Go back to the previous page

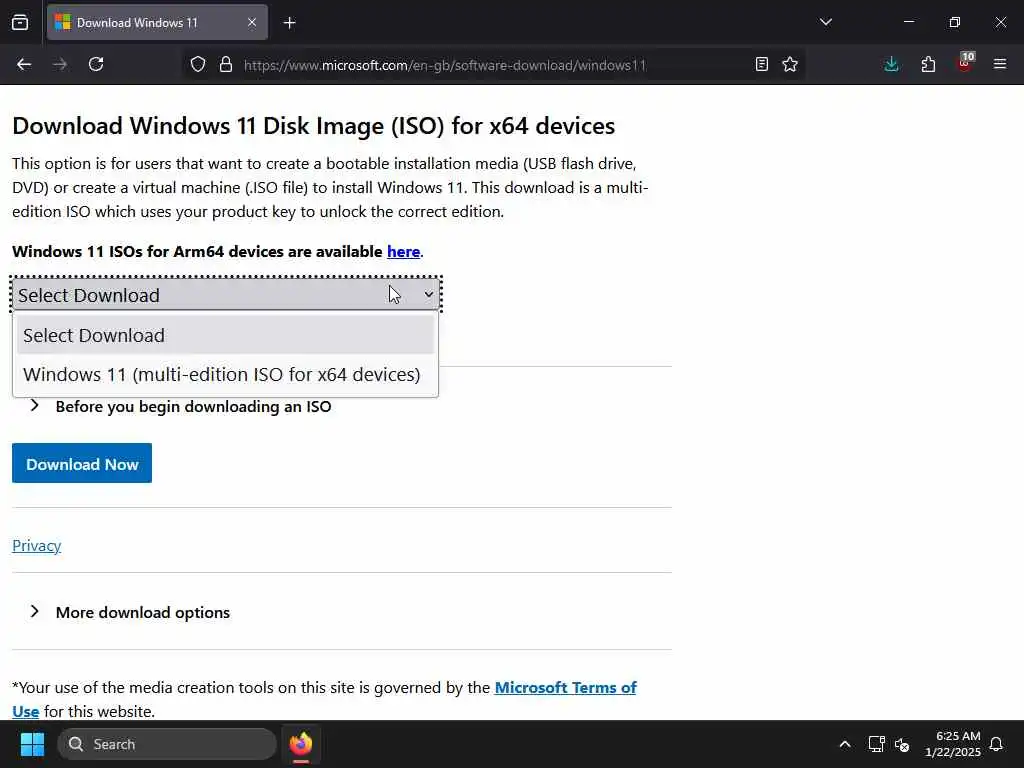24,64
